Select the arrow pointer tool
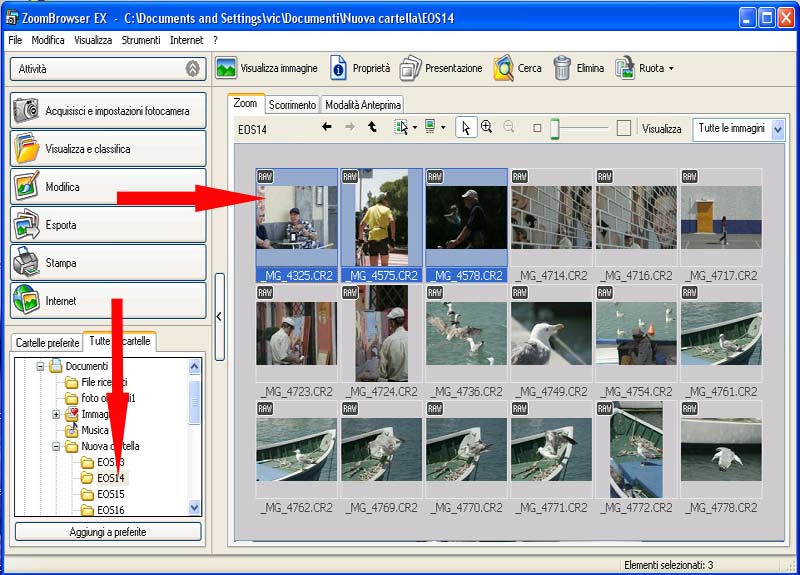This screenshot has width=800, height=575. (x=465, y=128)
